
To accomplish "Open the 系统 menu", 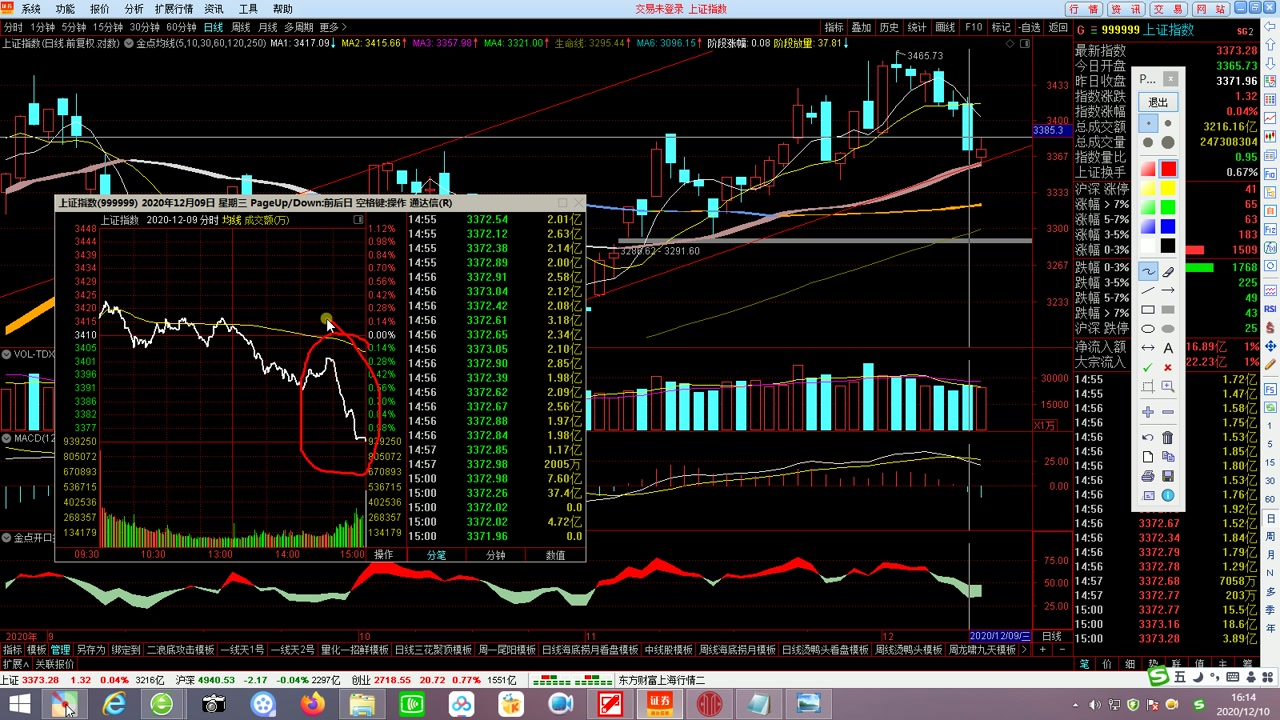I will (31, 9).
